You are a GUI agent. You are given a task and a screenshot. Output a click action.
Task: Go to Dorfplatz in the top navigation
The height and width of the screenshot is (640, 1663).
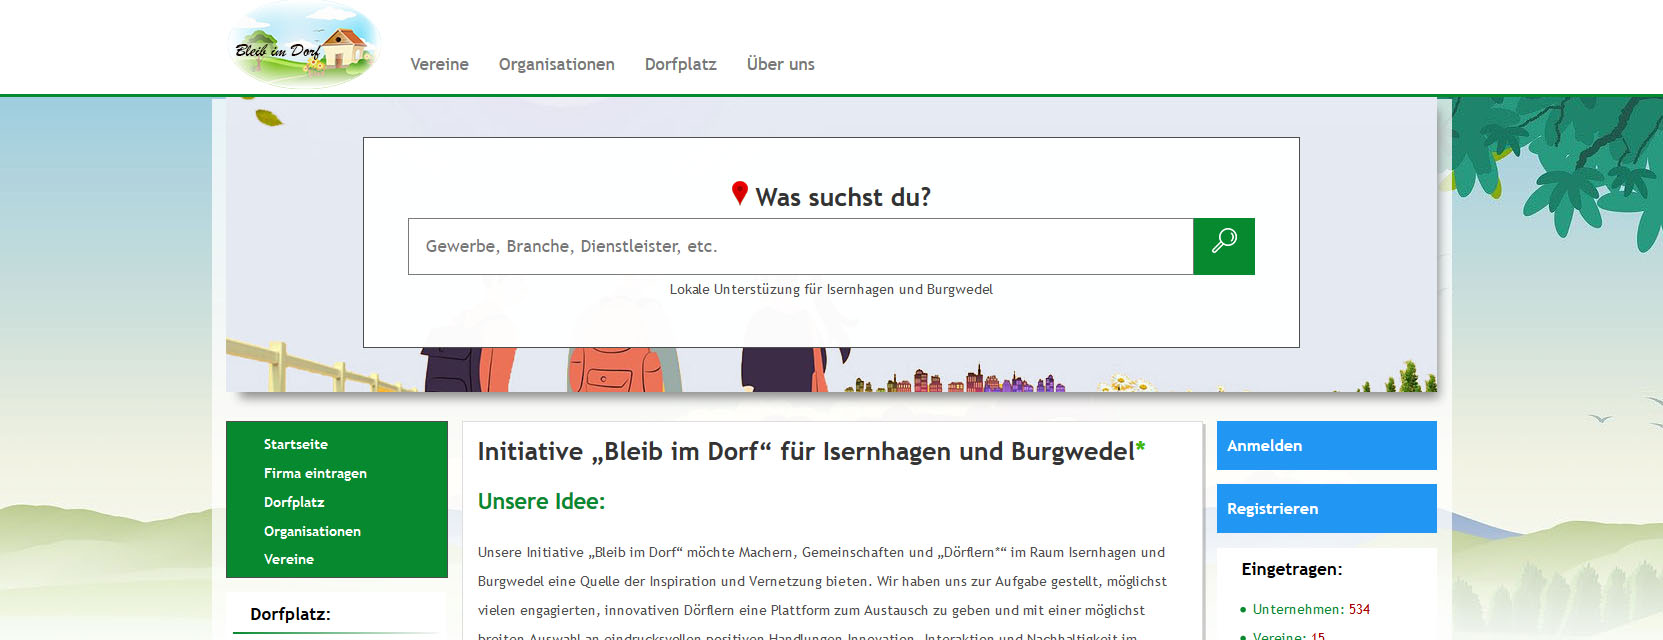tap(681, 64)
